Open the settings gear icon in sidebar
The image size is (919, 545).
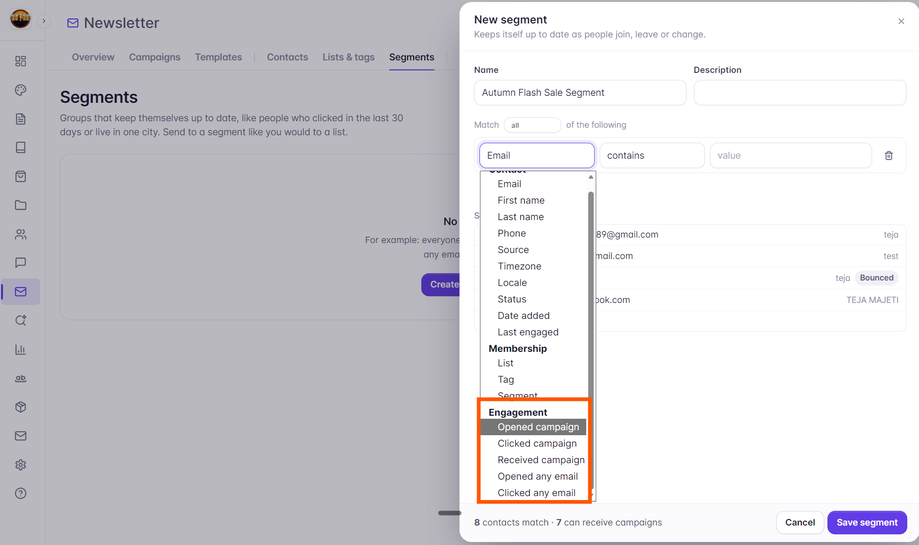click(x=21, y=465)
